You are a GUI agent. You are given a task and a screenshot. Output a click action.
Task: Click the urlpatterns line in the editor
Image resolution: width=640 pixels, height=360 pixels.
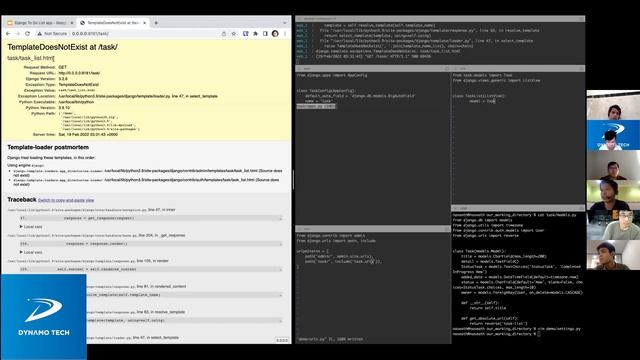[x=313, y=251]
